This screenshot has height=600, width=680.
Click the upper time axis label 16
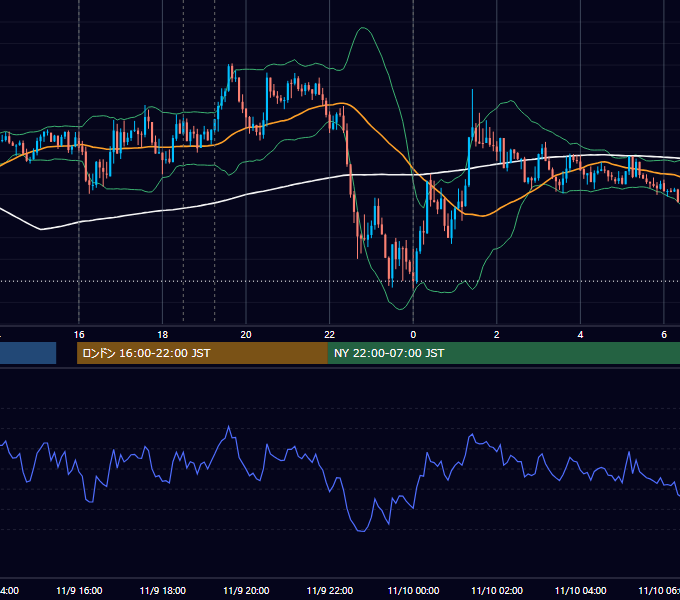79,335
